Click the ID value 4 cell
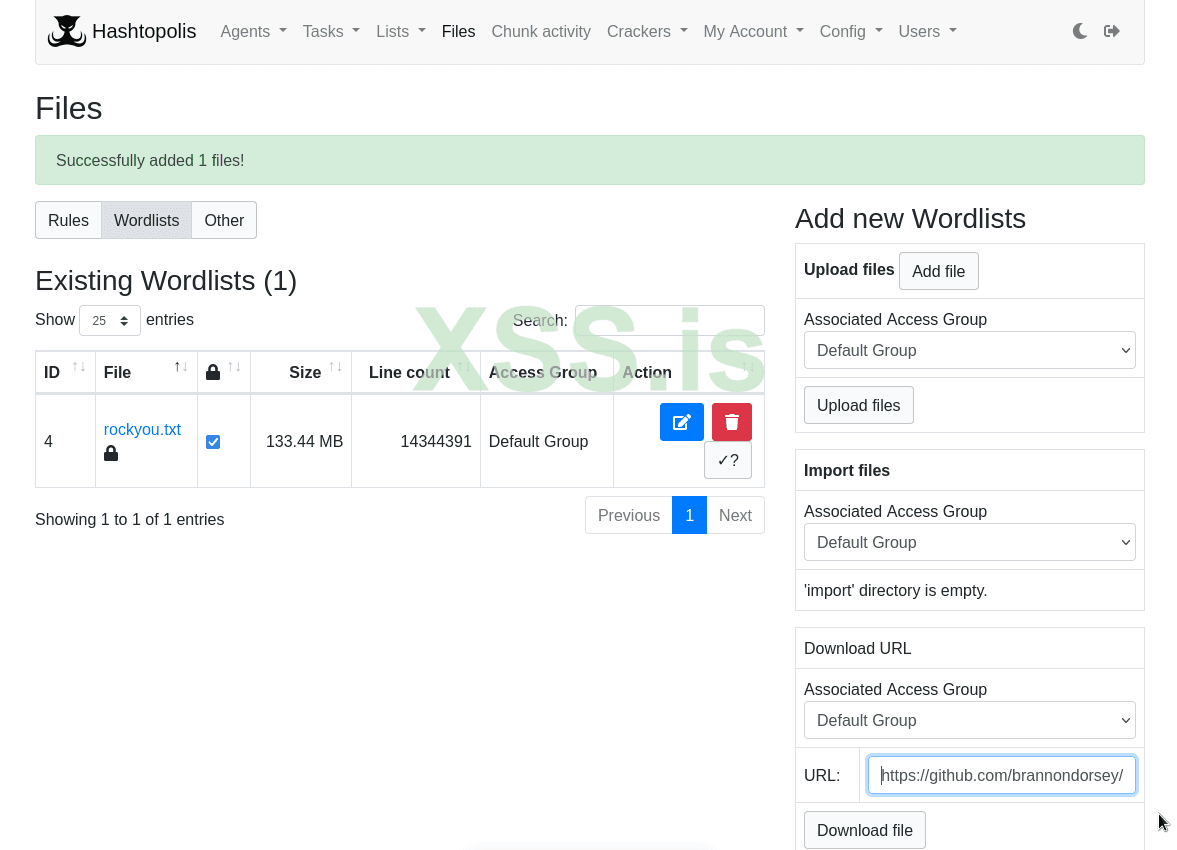This screenshot has height=850, width=1177. coord(65,442)
